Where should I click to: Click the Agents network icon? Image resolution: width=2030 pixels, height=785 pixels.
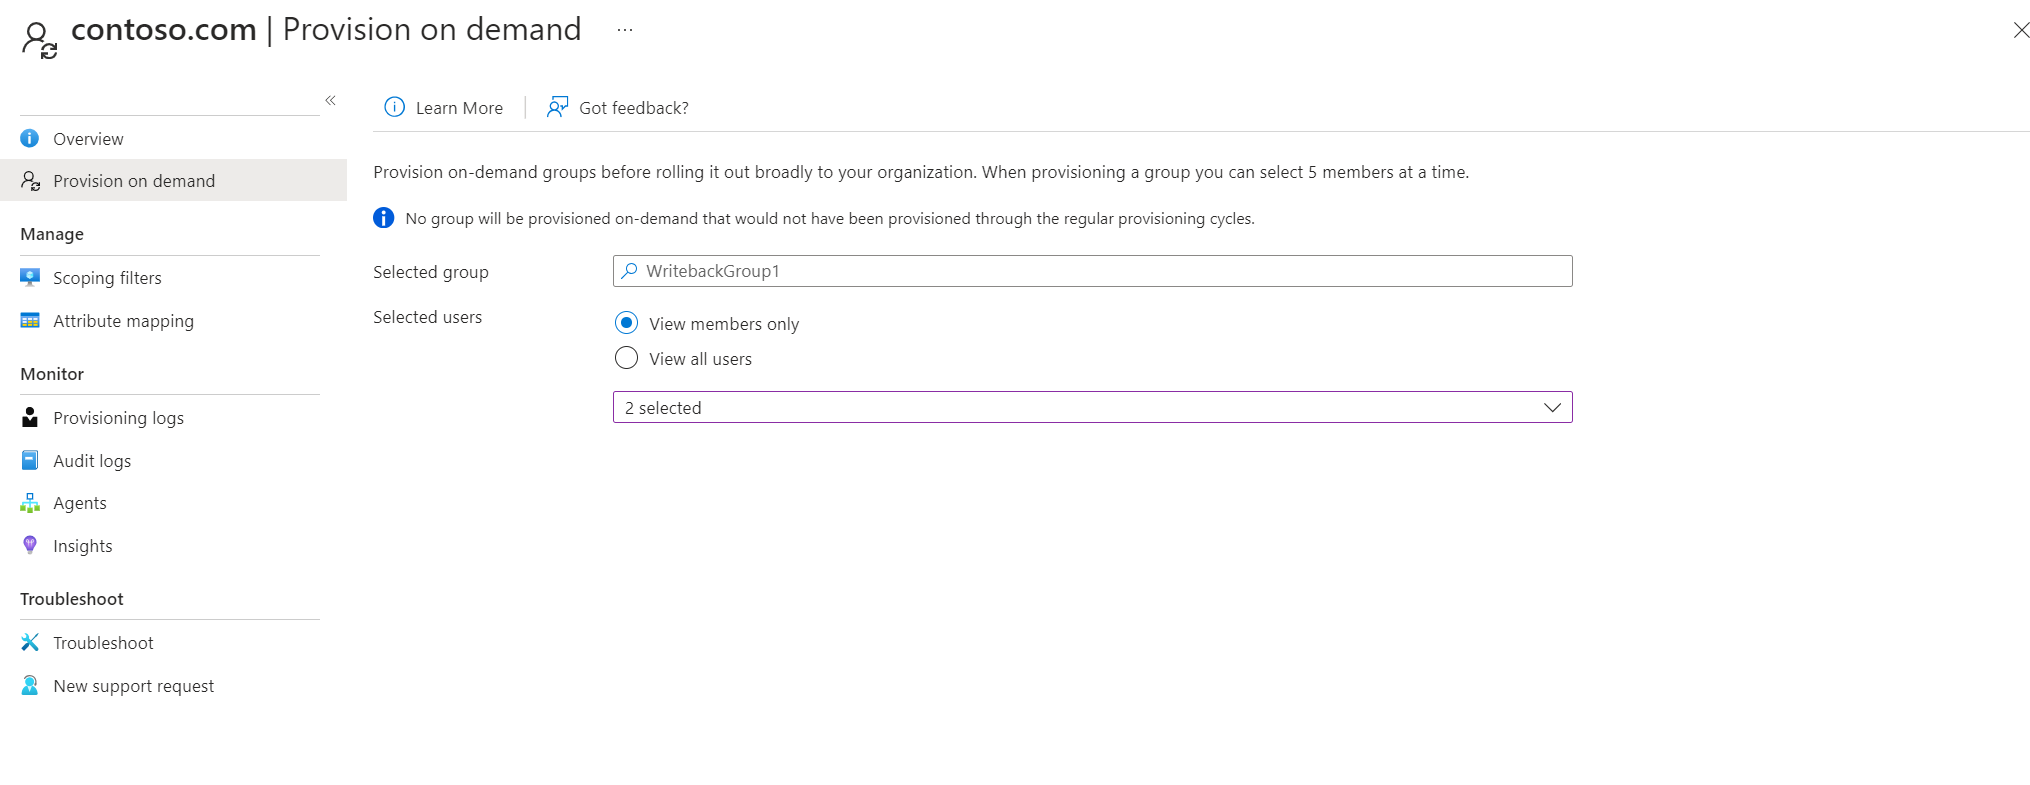pyautogui.click(x=30, y=503)
